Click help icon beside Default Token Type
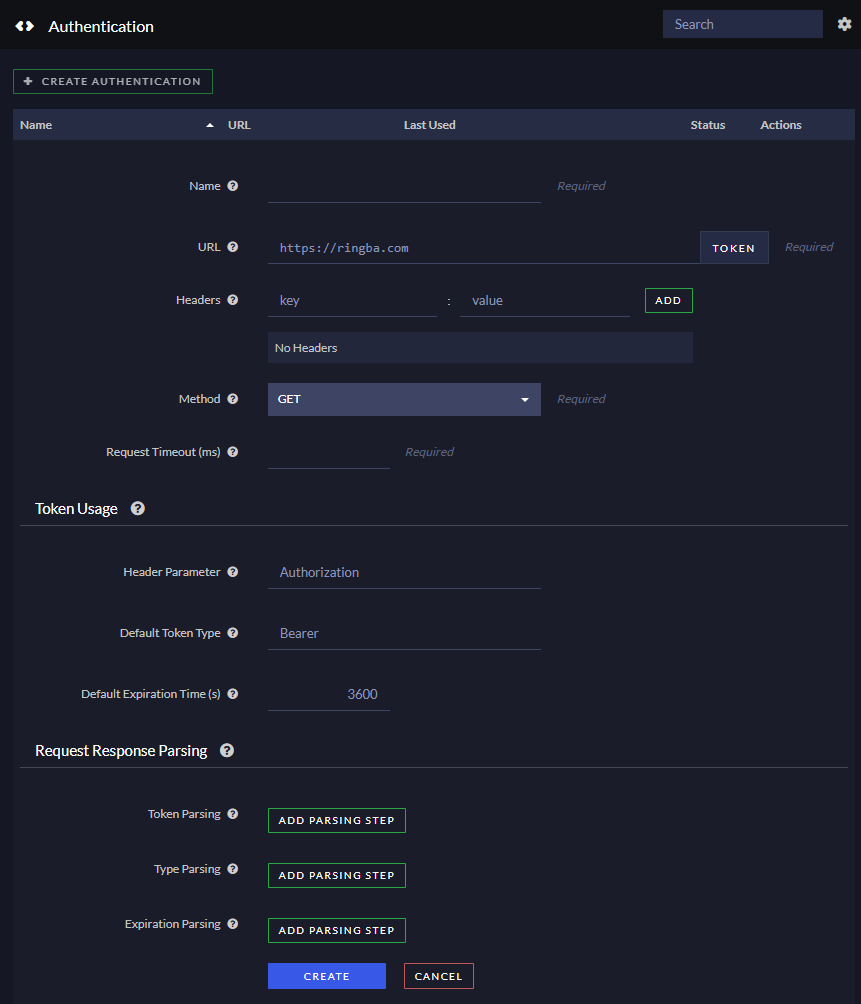The width and height of the screenshot is (861, 1004). [x=233, y=633]
